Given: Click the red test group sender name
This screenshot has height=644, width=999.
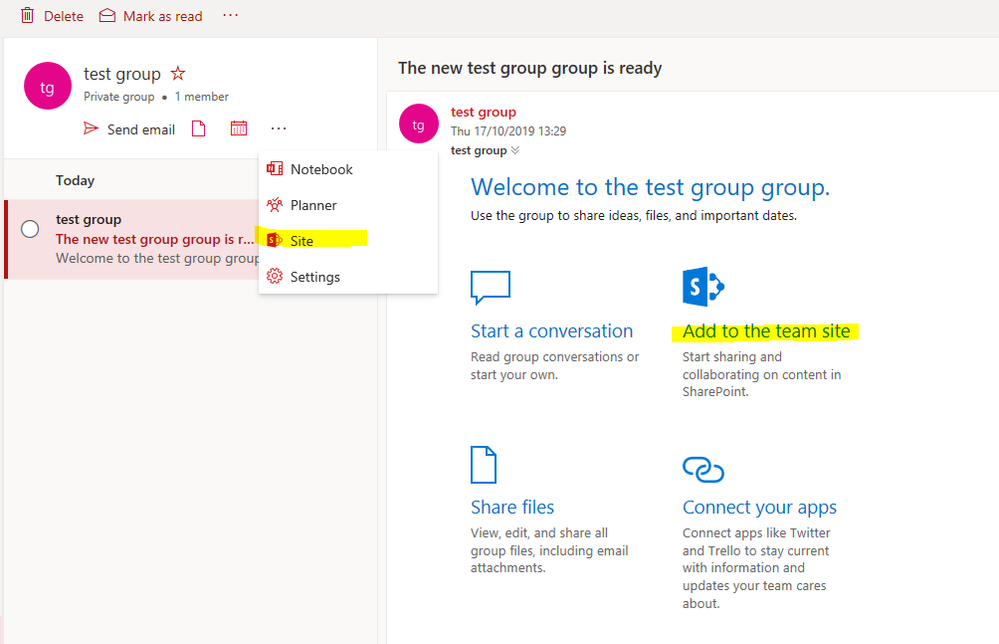Looking at the screenshot, I should (x=484, y=112).
